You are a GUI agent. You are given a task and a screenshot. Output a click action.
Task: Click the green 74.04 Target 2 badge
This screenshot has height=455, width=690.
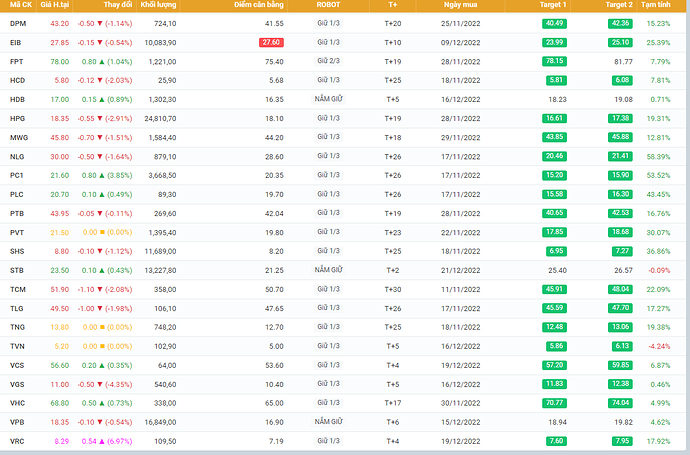click(620, 403)
